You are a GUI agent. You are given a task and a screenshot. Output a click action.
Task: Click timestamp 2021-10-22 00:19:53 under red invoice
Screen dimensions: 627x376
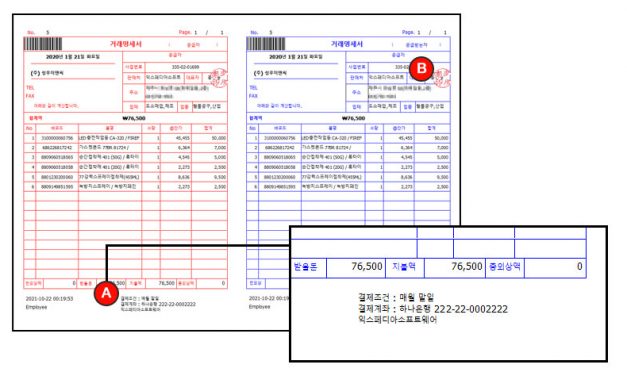(50, 299)
